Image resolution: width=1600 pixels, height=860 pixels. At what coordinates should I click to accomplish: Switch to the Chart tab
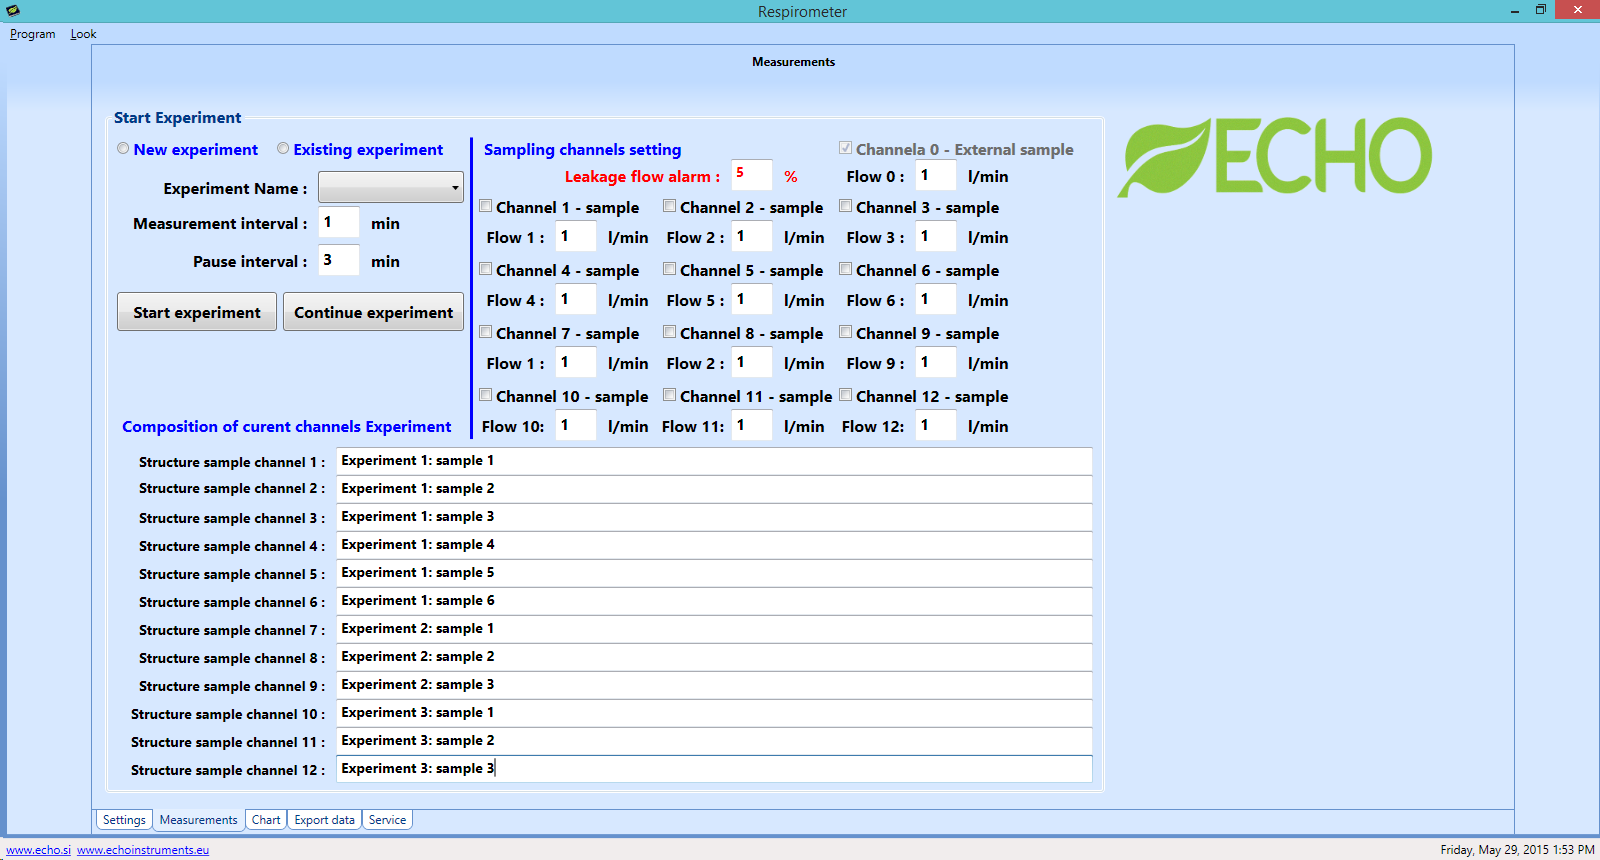tap(266, 820)
